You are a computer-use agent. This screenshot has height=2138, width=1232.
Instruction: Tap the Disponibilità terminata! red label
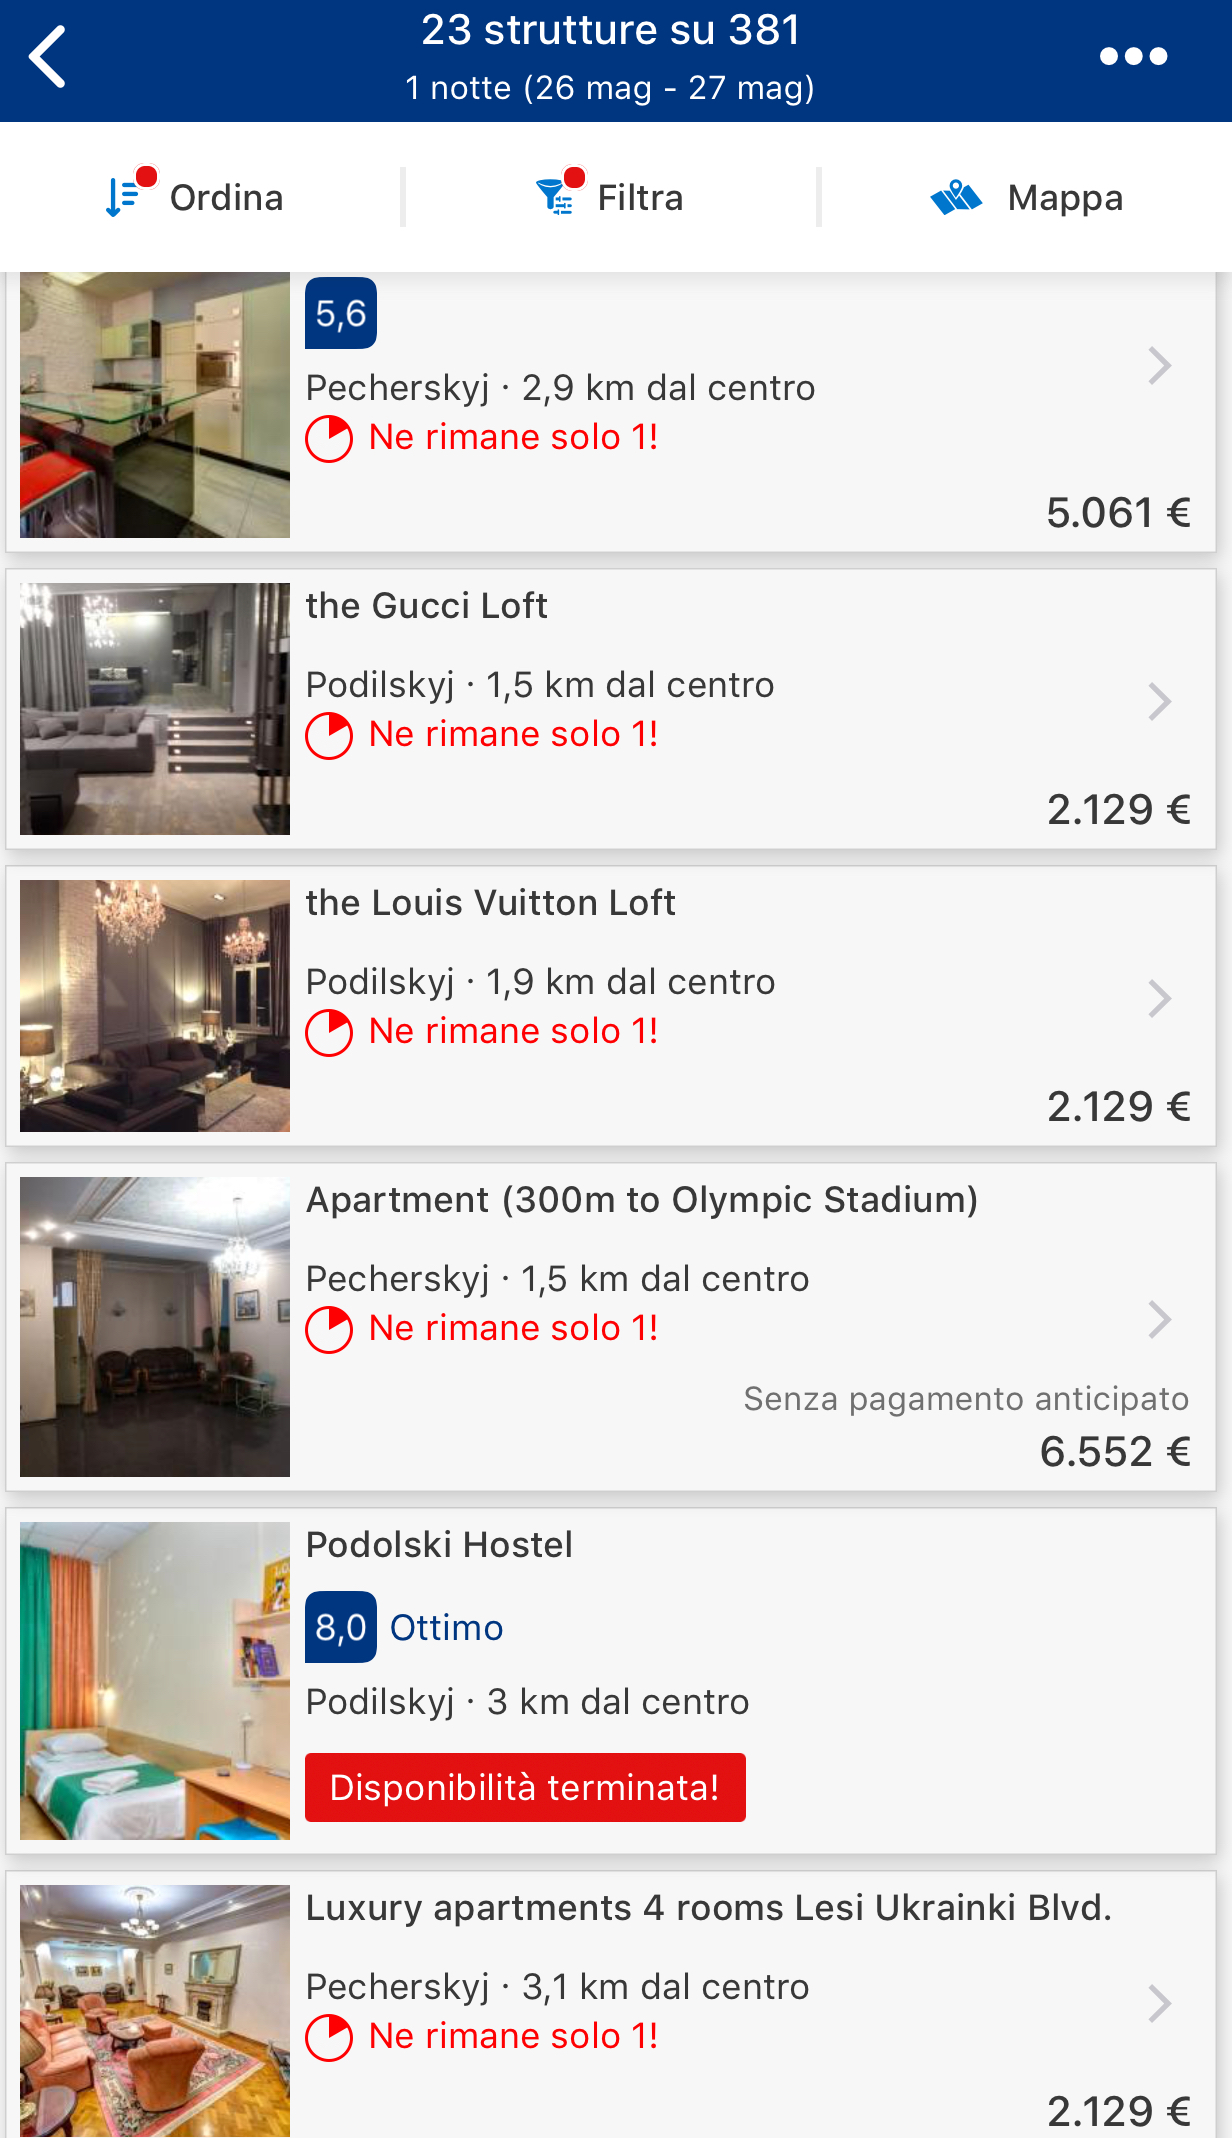coord(525,1787)
